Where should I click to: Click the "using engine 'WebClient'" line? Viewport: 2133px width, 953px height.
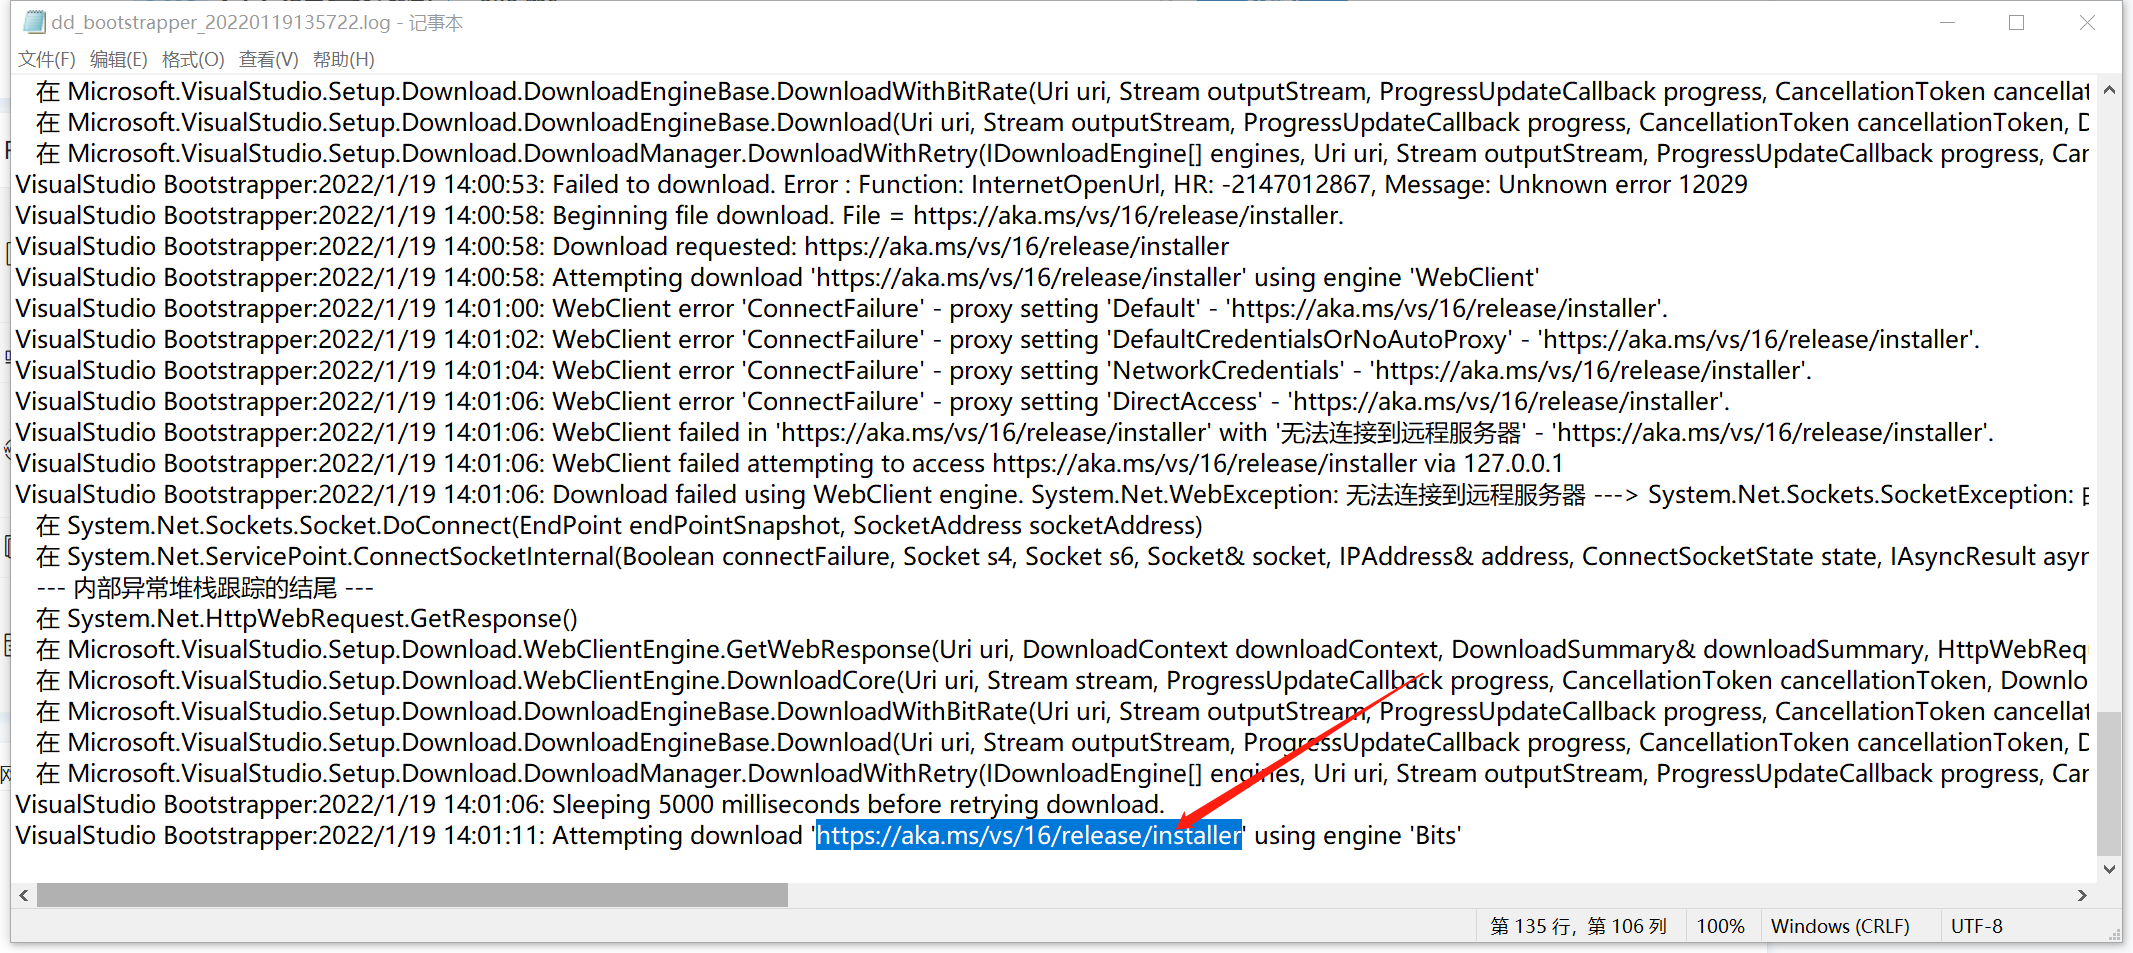[778, 277]
